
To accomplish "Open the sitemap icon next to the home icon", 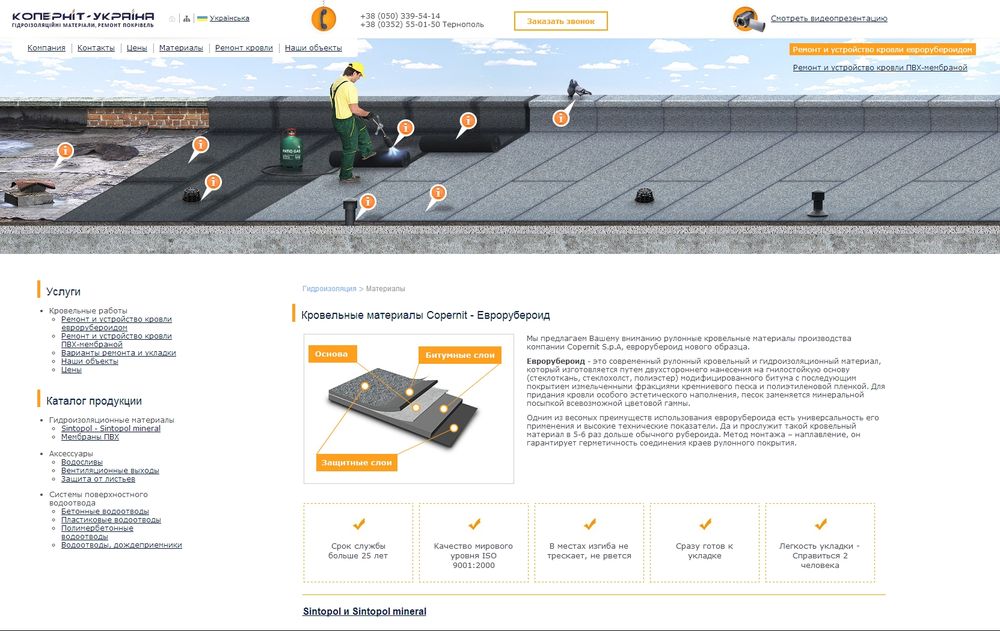I will click(186, 19).
